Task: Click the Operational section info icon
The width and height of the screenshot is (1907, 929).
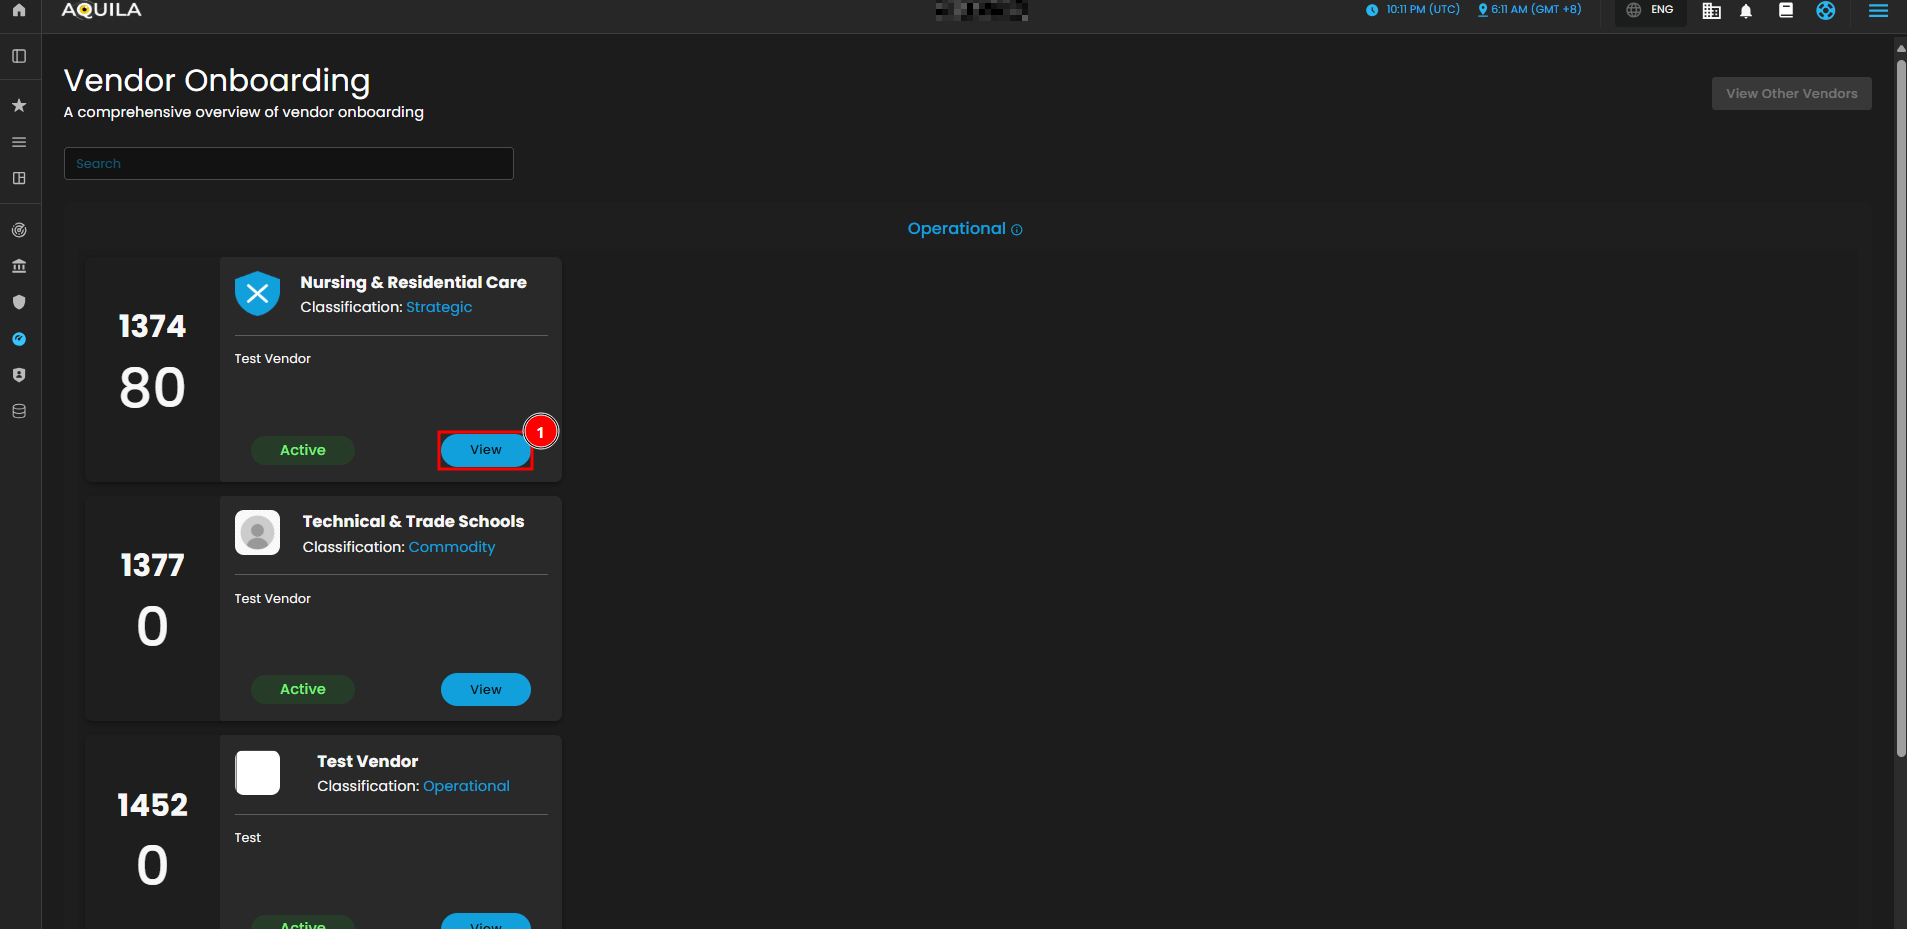Action: 1017,230
